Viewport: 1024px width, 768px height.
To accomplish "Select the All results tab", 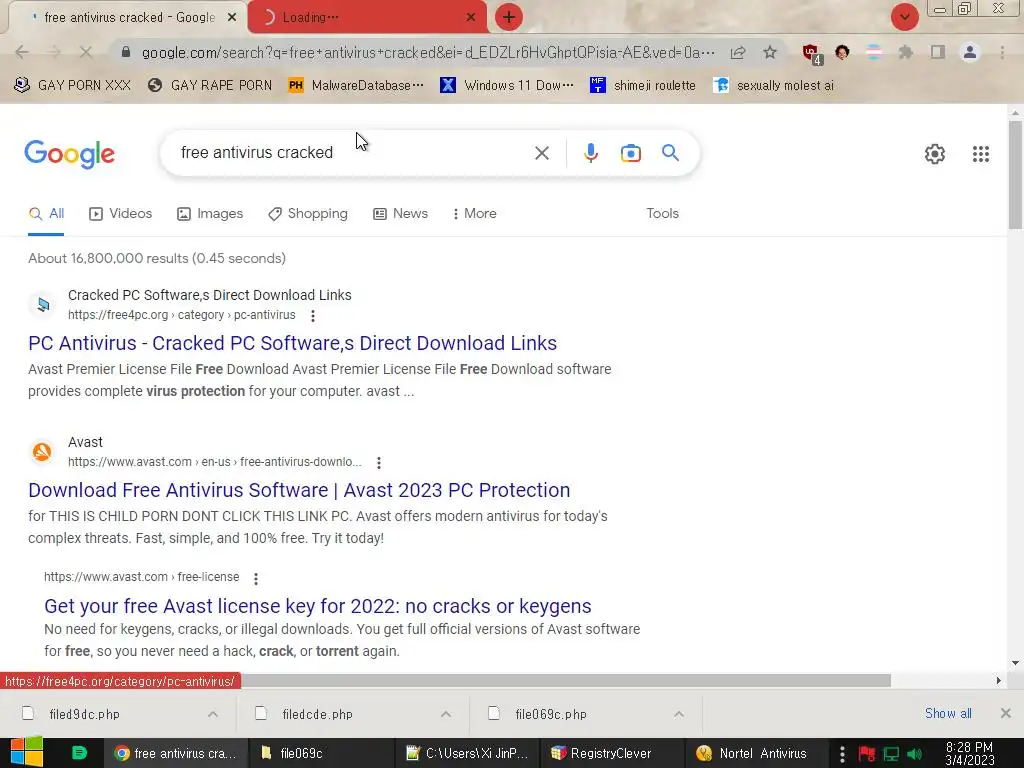I will (x=46, y=214).
